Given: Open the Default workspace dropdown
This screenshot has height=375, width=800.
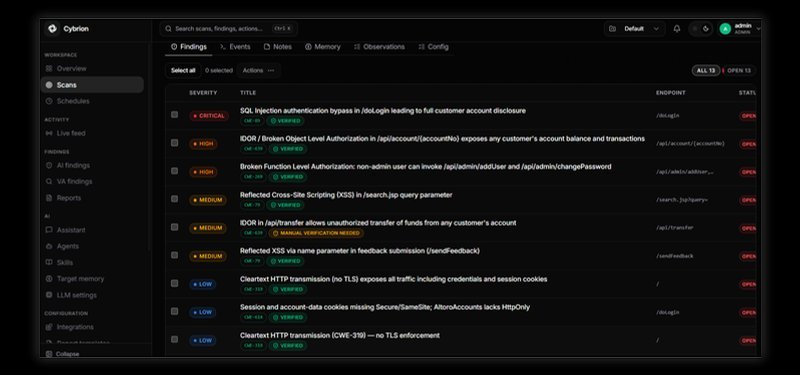Looking at the screenshot, I should (635, 29).
